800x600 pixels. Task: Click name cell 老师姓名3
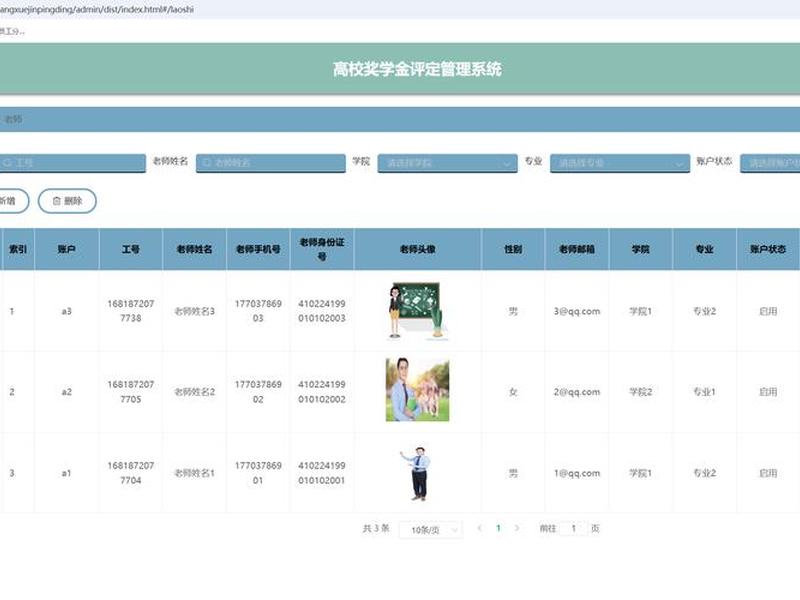click(194, 311)
